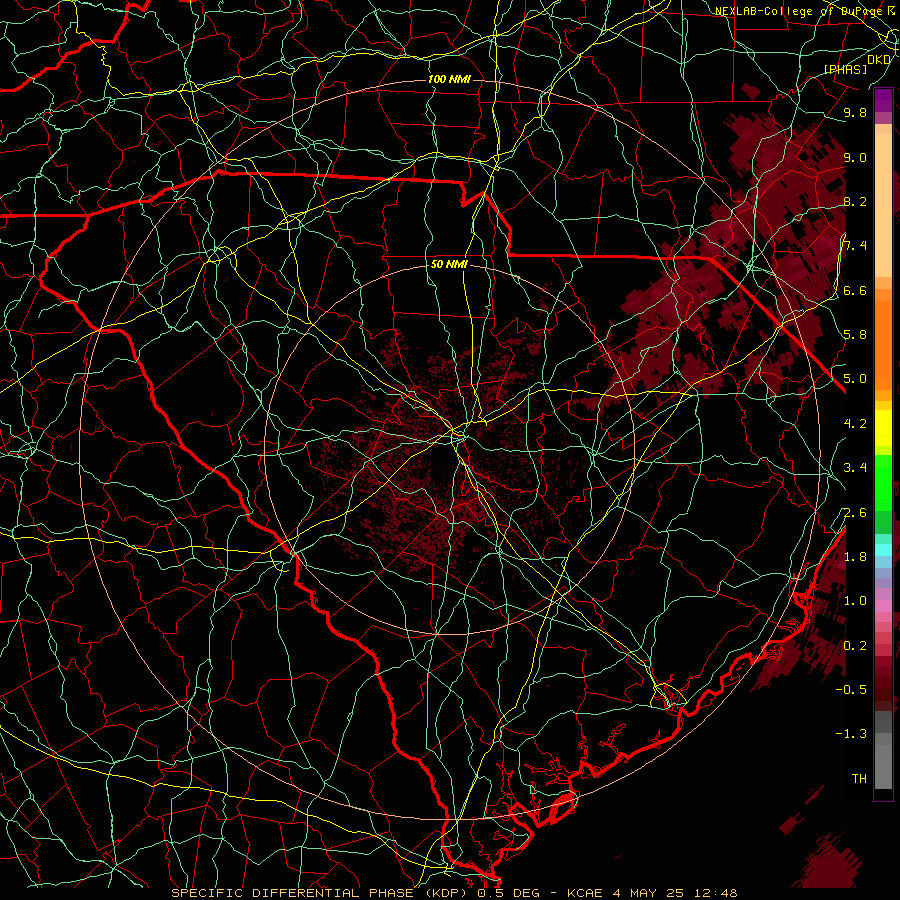Click the orange band of the color scale
This screenshot has height=900, width=900.
(883, 344)
